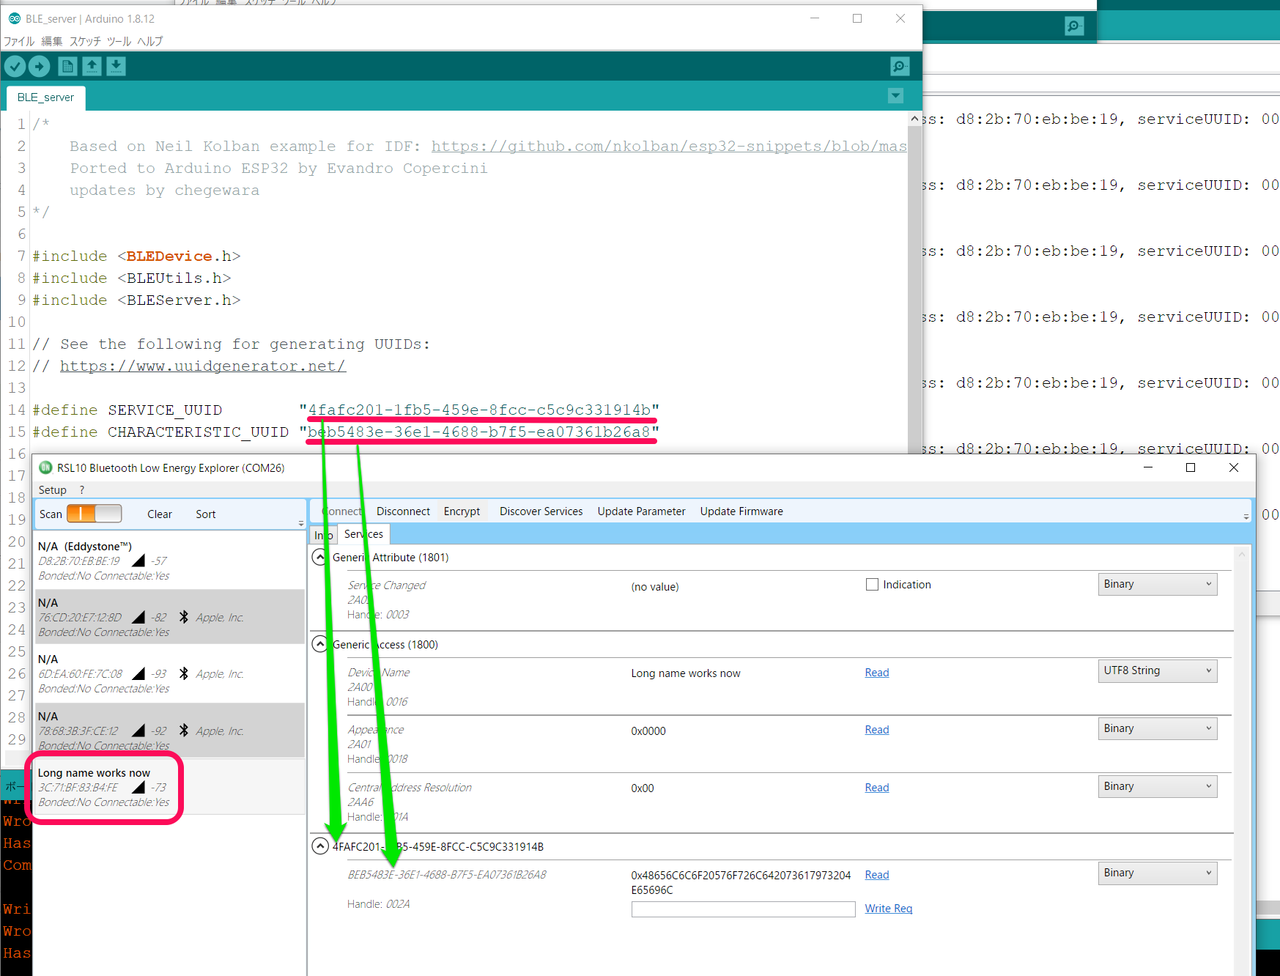This screenshot has height=976, width=1280.
Task: Collapse the Generic Access (1800) service
Action: [320, 644]
